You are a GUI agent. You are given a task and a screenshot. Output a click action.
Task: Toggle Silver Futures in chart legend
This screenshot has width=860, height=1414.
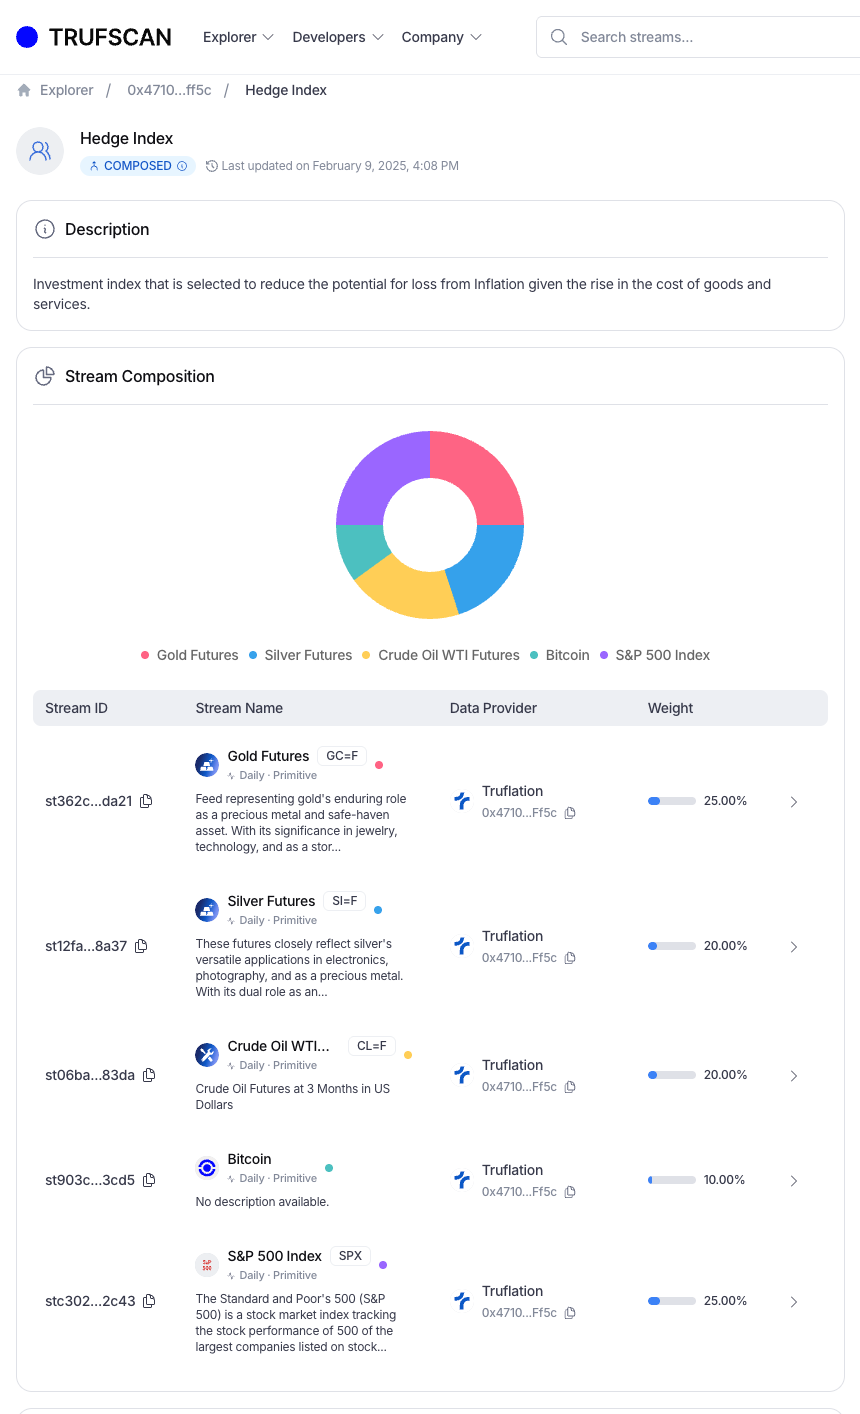(301, 655)
